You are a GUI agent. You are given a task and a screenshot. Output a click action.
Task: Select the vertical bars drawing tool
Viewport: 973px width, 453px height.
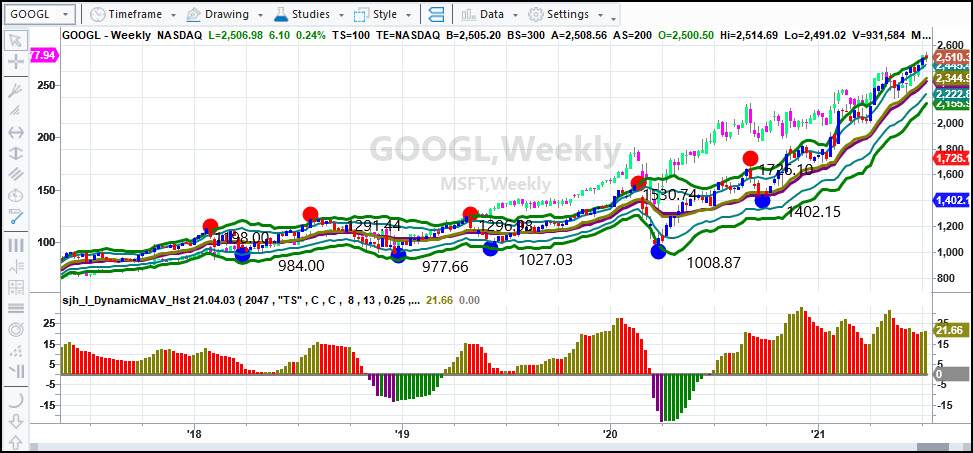[16, 244]
